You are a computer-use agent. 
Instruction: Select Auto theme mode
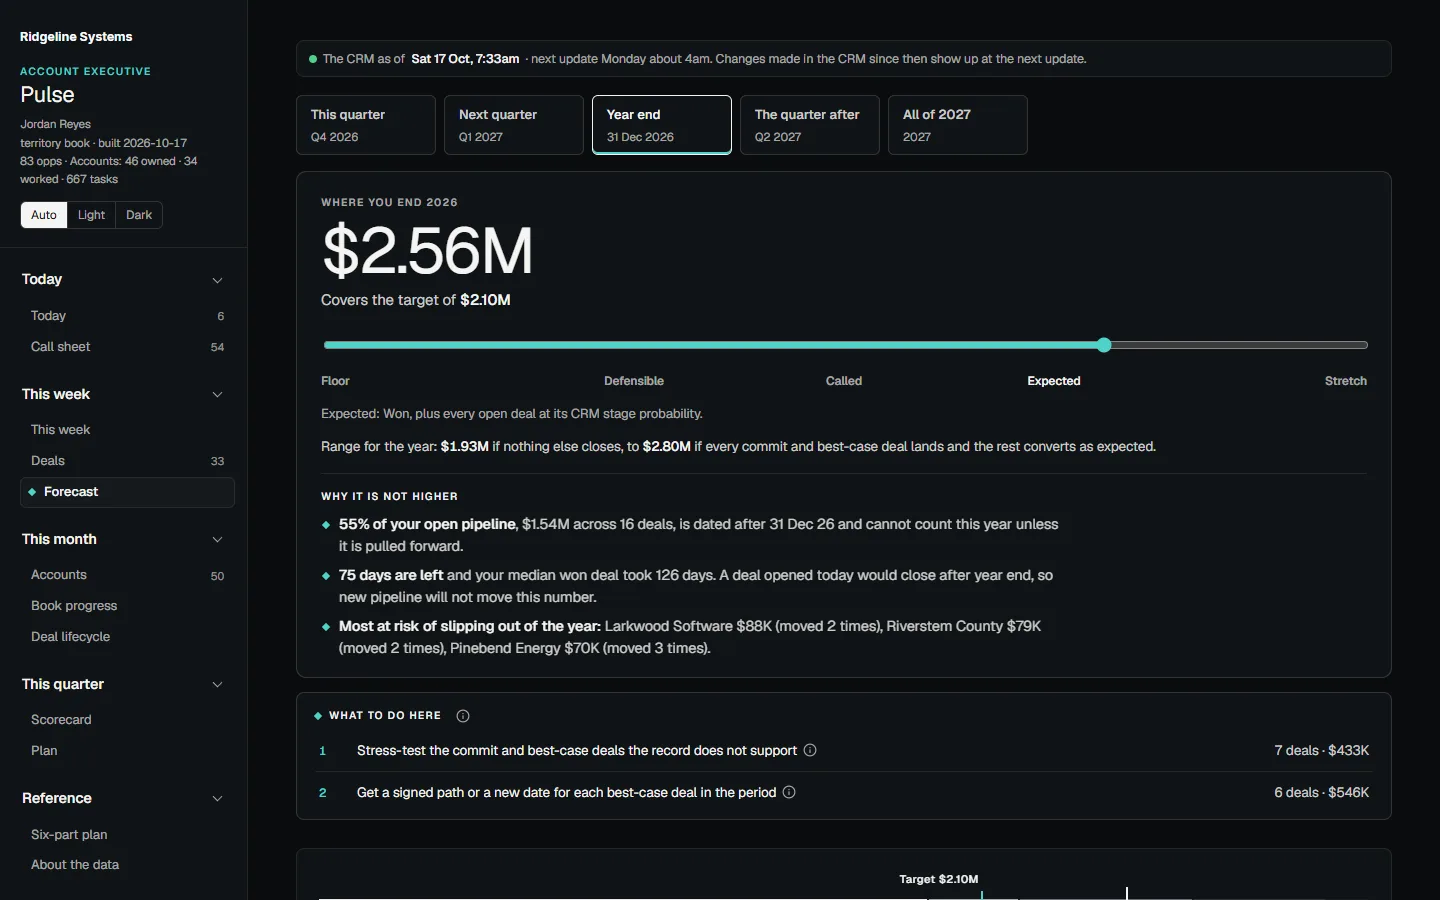pyautogui.click(x=44, y=215)
